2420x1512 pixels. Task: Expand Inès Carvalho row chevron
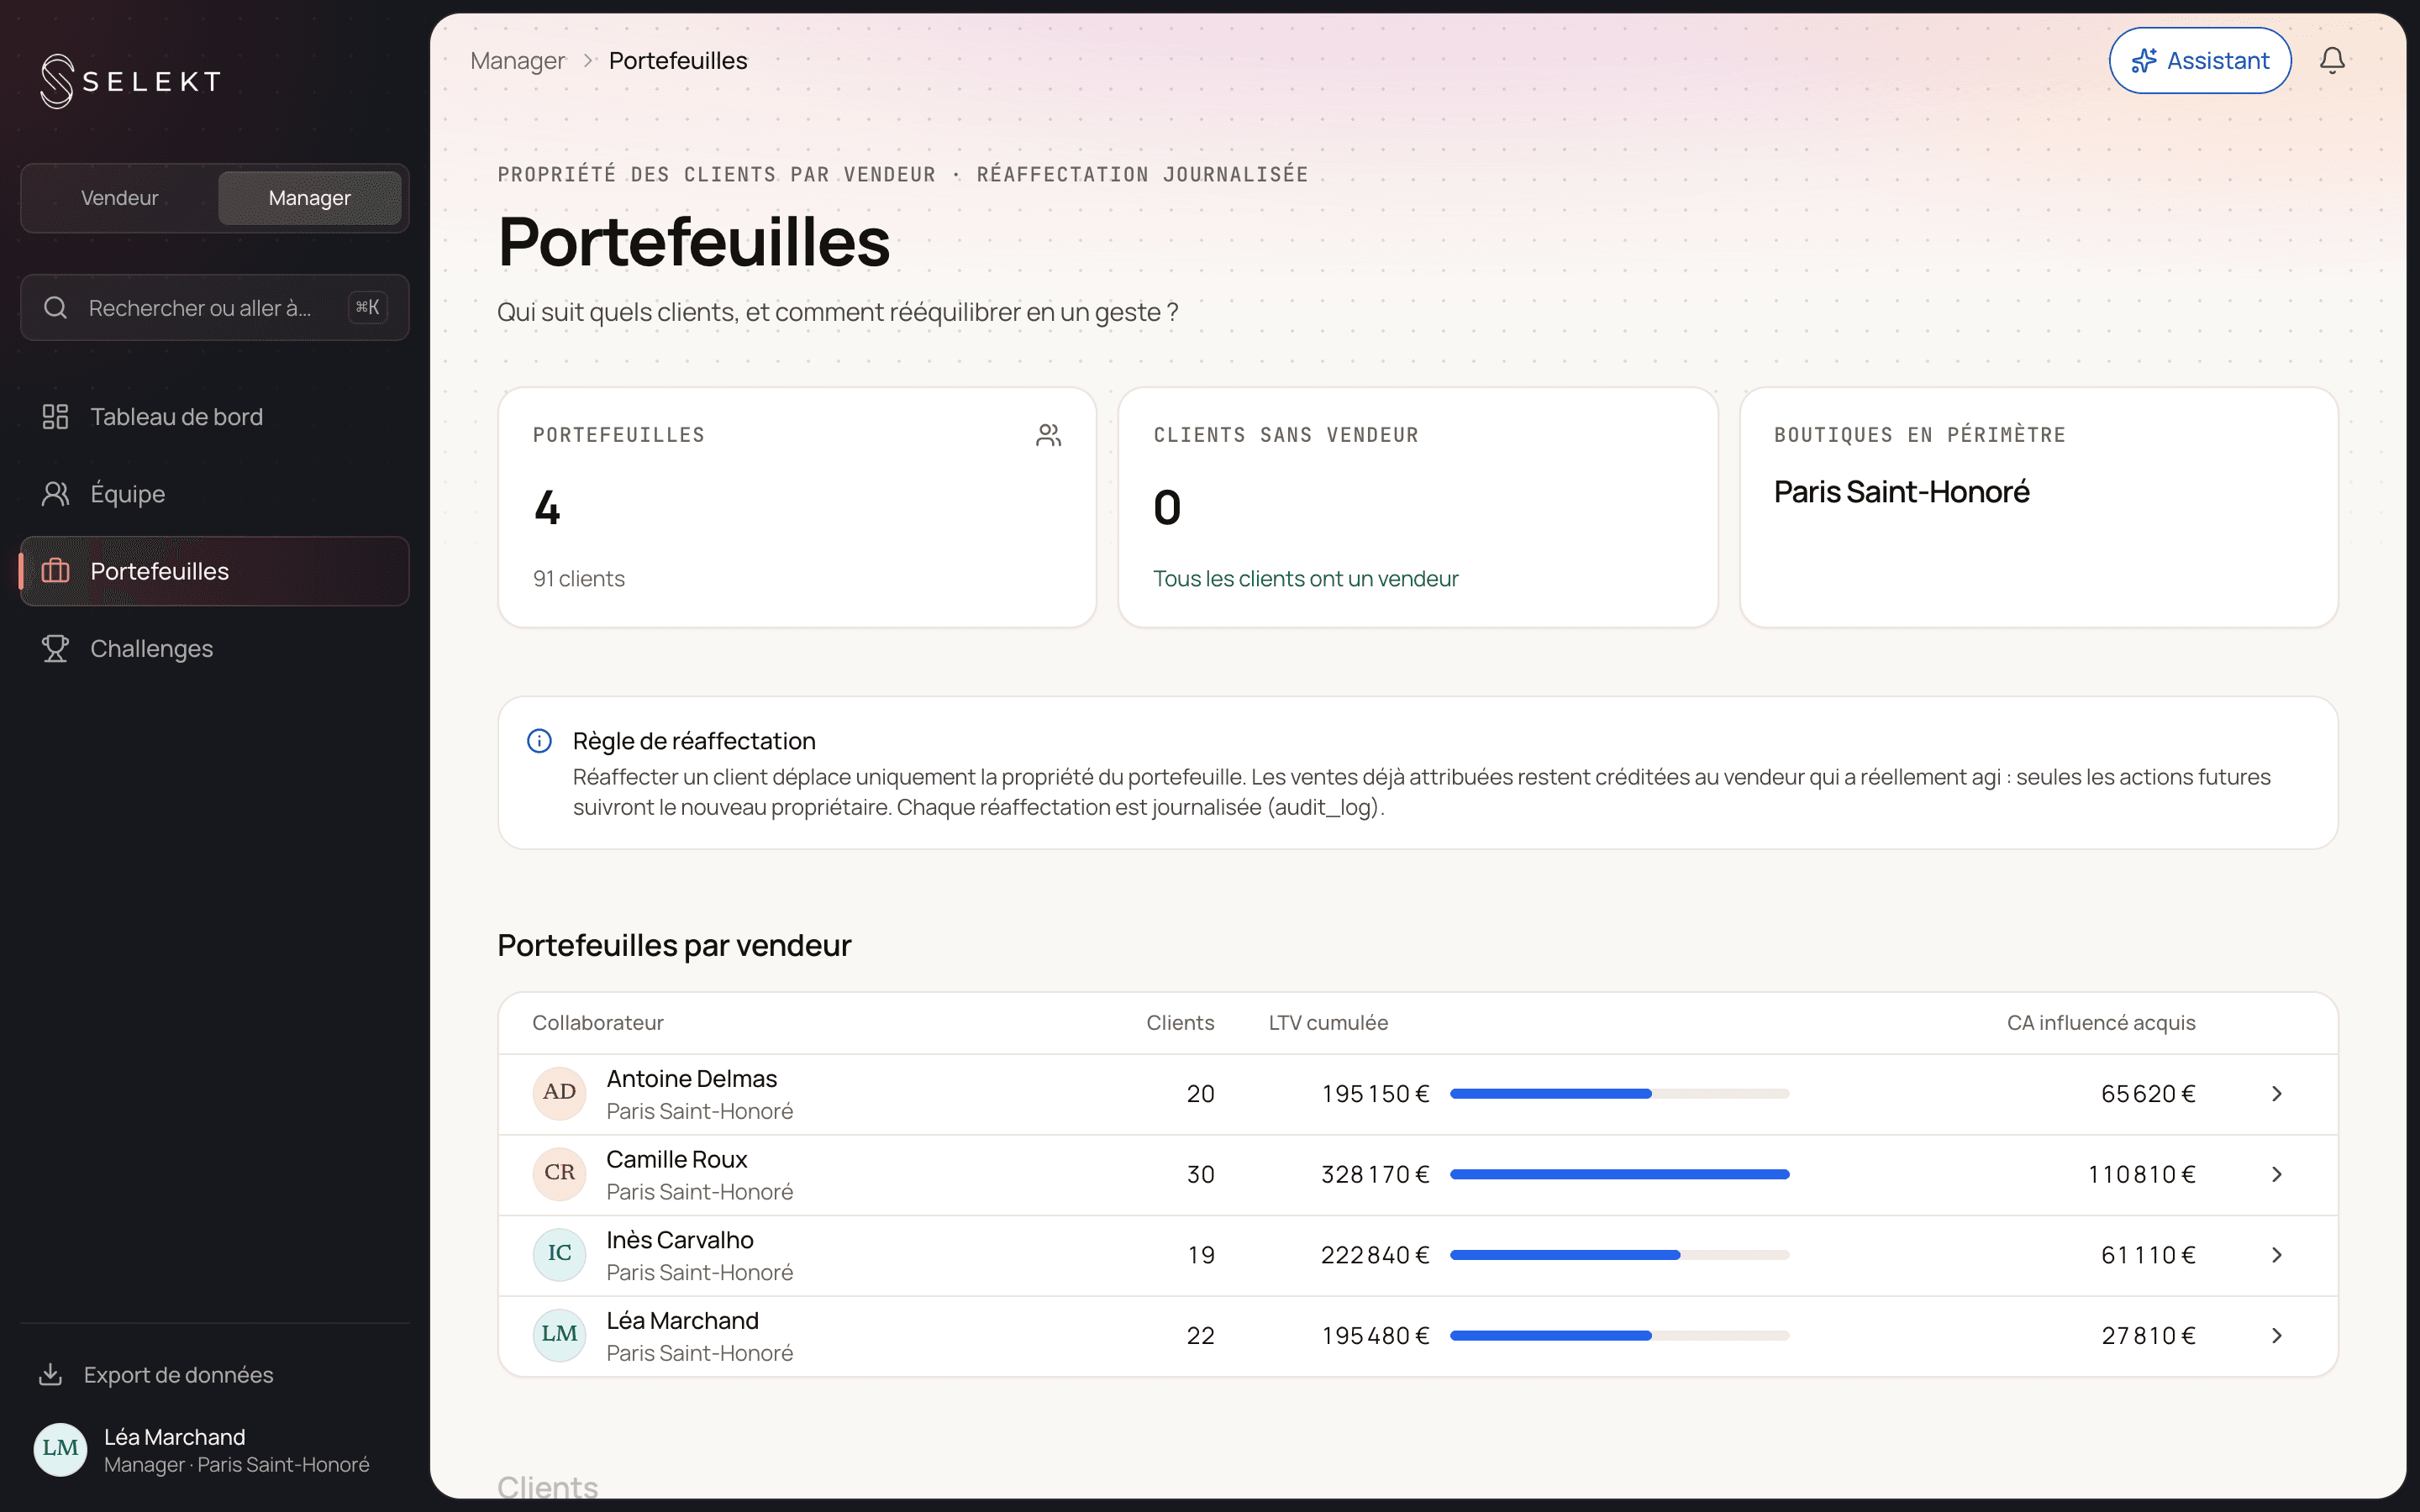2277,1255
